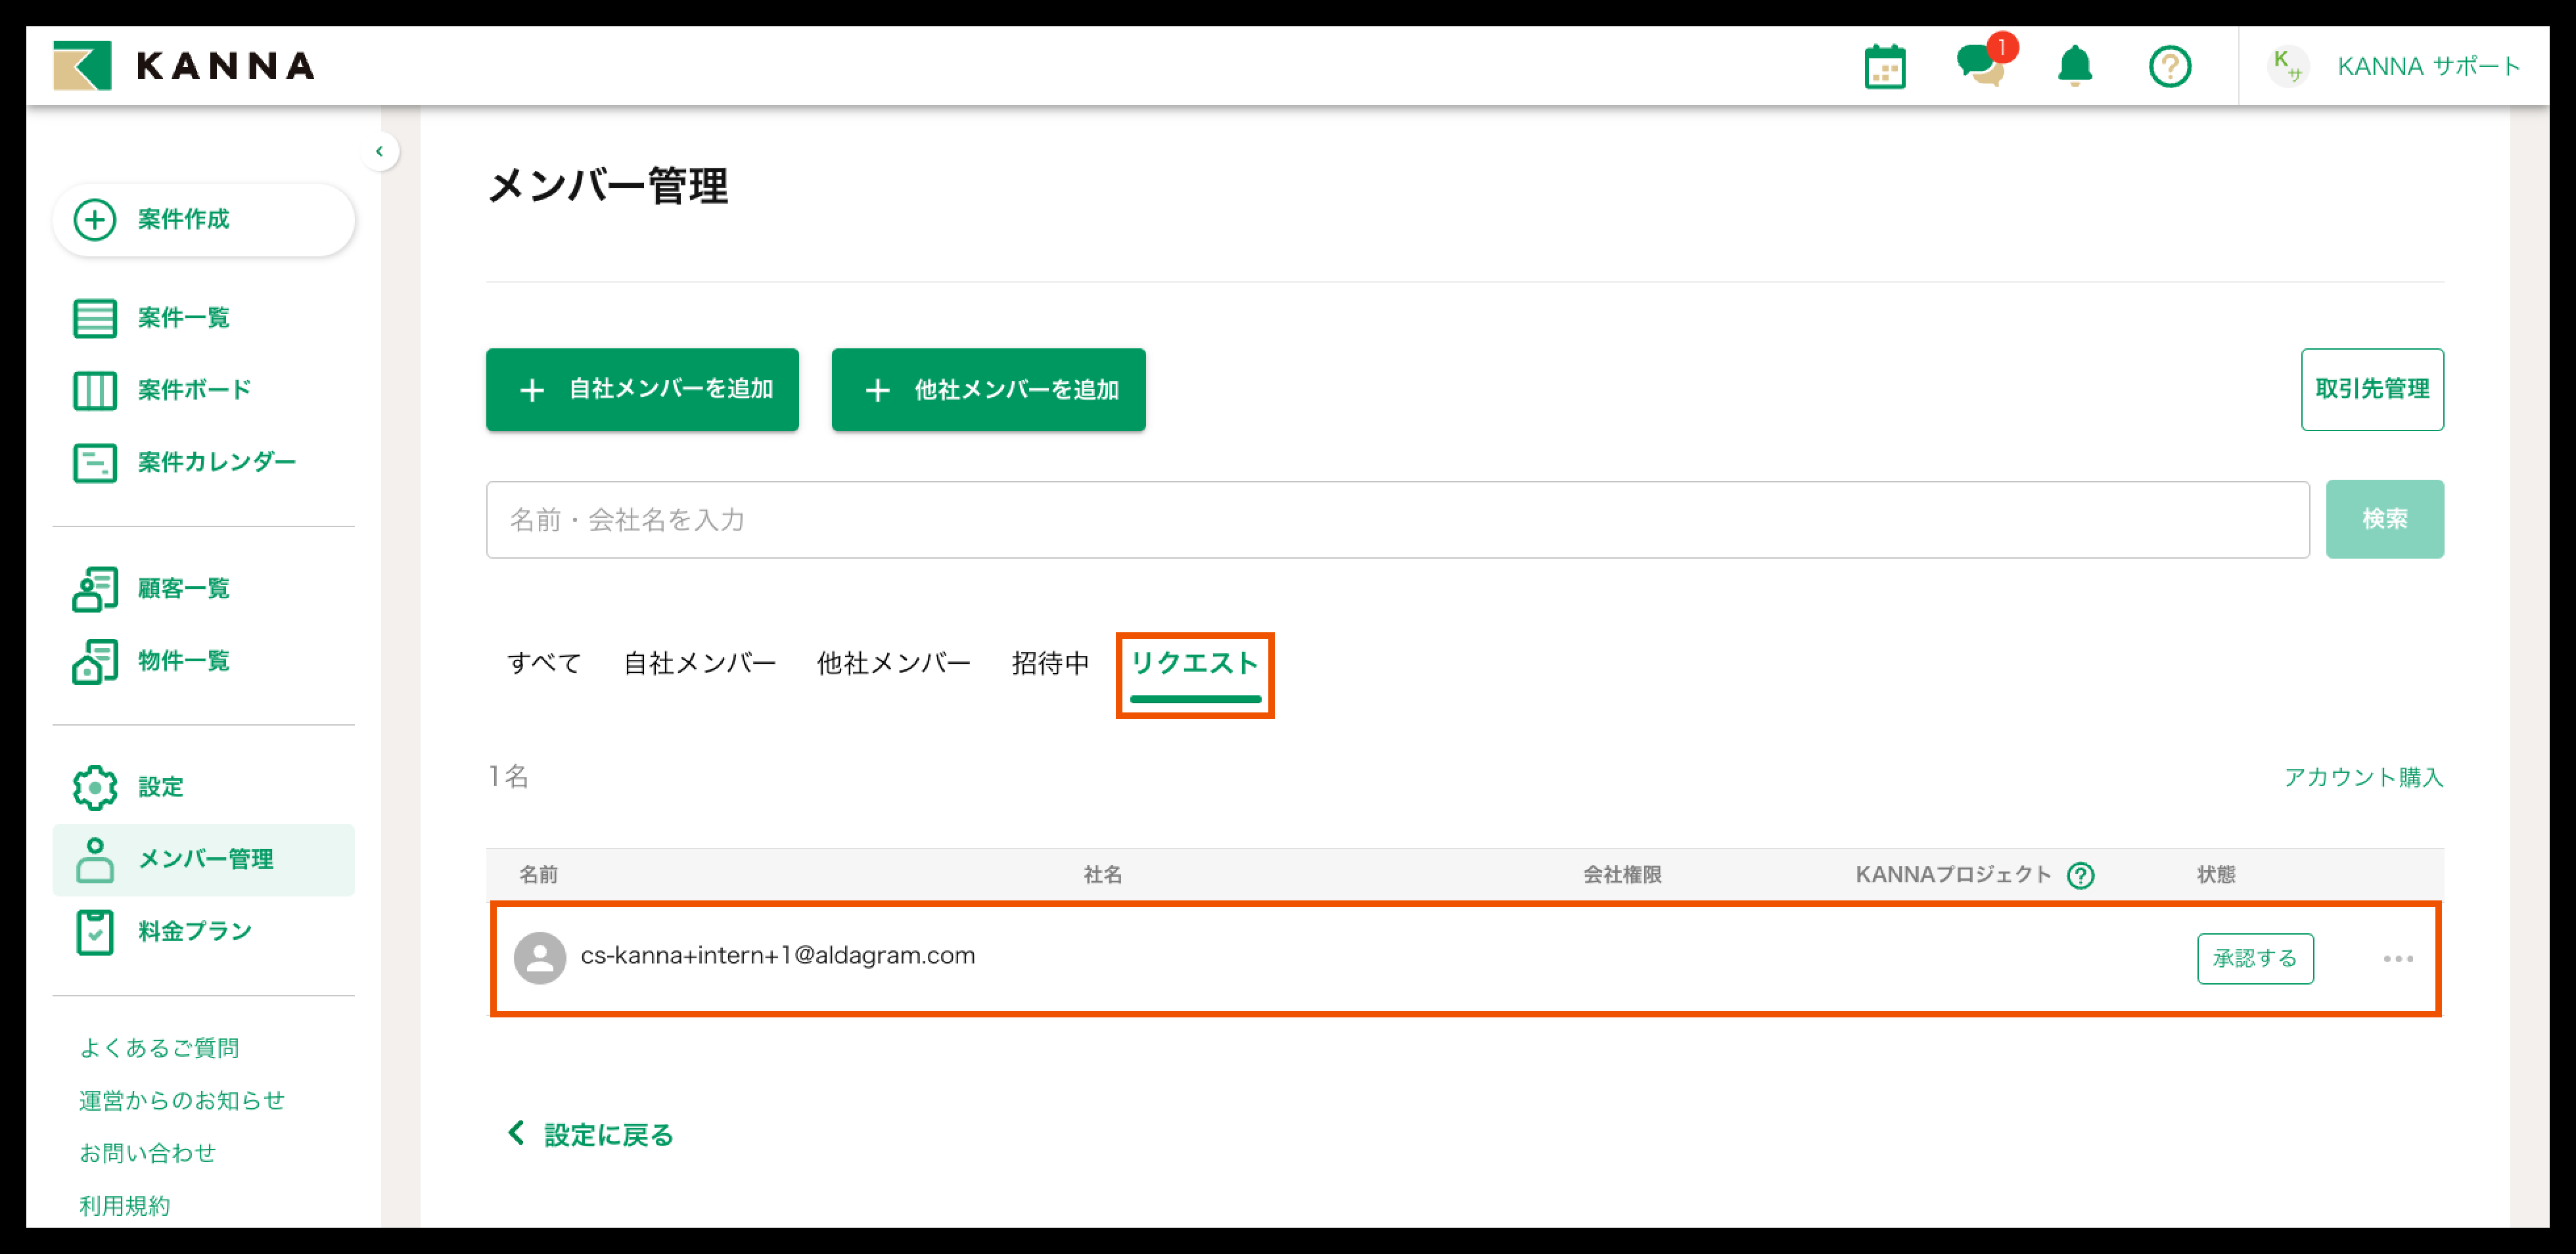2576x1254 pixels.
Task: Click the 設定 gear icon
Action: [95, 787]
